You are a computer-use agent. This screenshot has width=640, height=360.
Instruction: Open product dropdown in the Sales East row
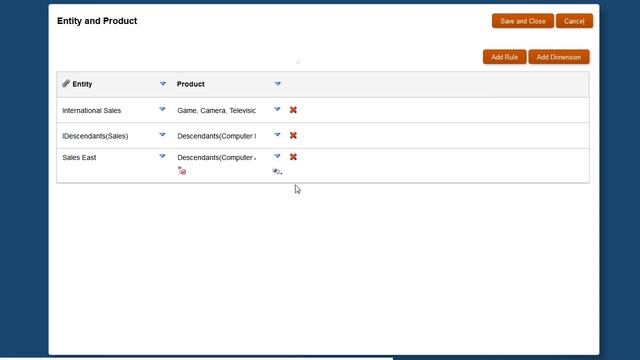277,156
